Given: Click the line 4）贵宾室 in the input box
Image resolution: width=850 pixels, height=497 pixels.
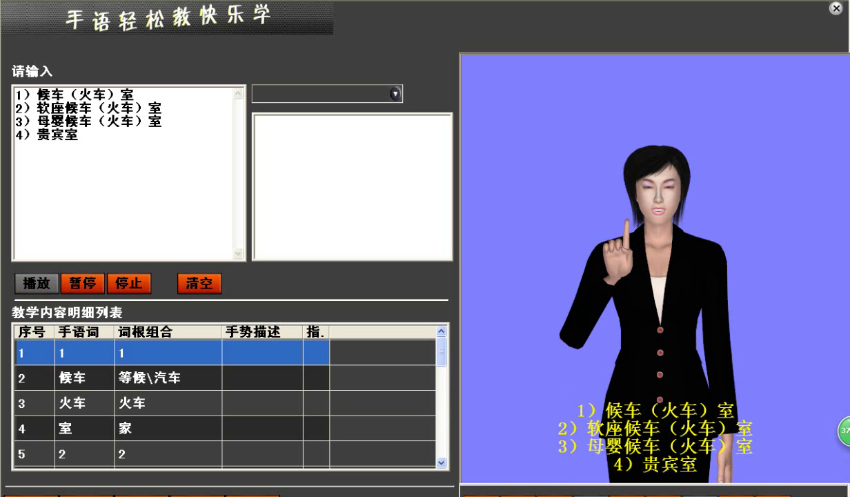Looking at the screenshot, I should 47,134.
